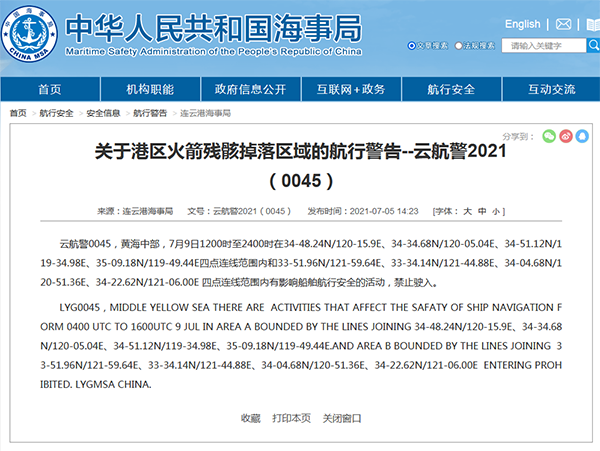Select the 法规搜索 radio button
The width and height of the screenshot is (600, 451).
click(459, 46)
